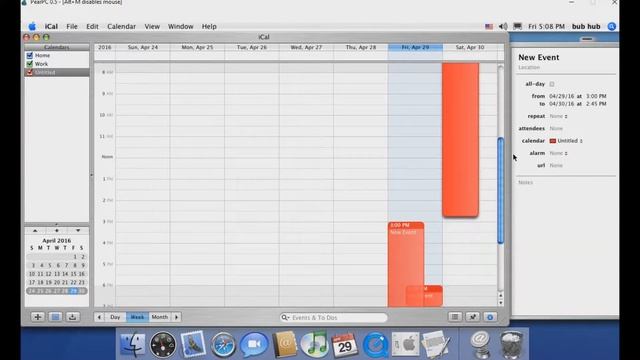The height and width of the screenshot is (360, 640).
Task: Open System Preferences in the Dock
Action: tap(405, 344)
